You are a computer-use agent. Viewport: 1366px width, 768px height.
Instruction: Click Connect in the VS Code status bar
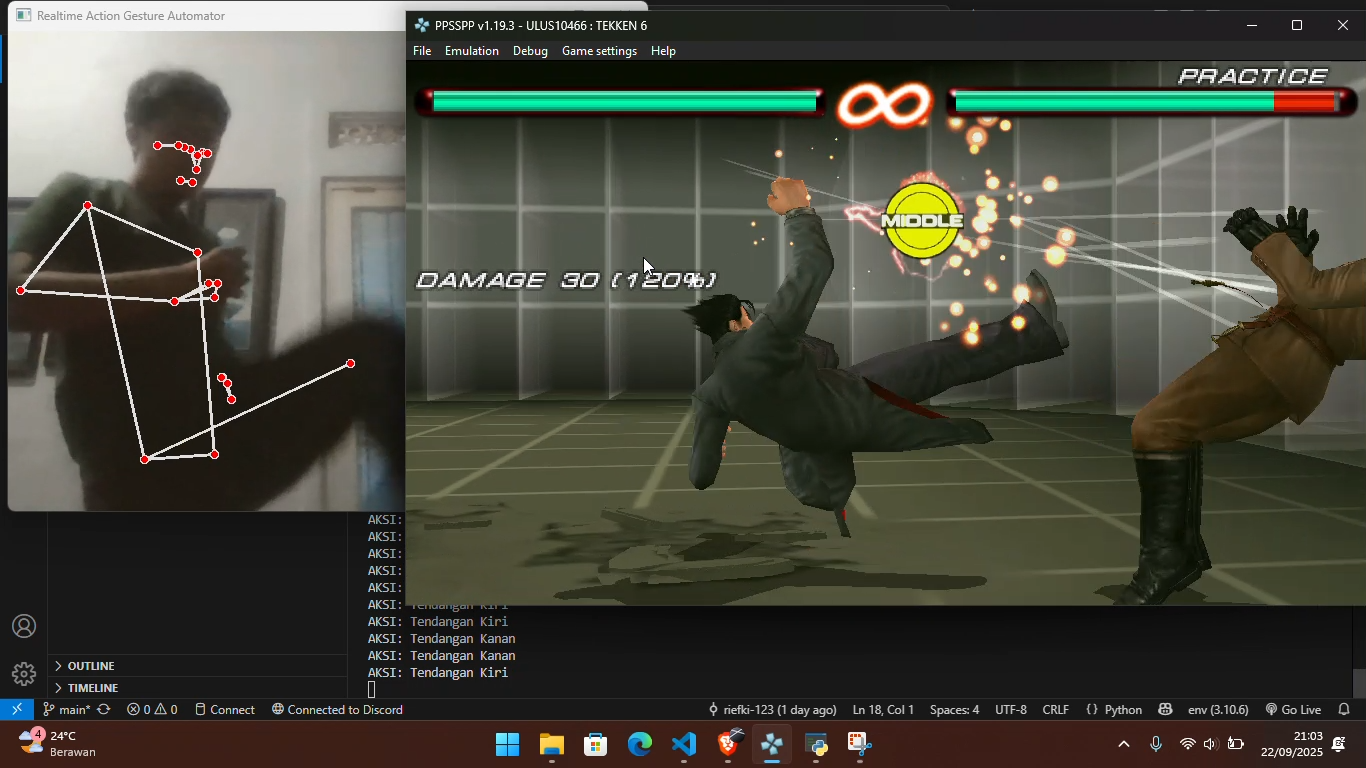pyautogui.click(x=225, y=710)
